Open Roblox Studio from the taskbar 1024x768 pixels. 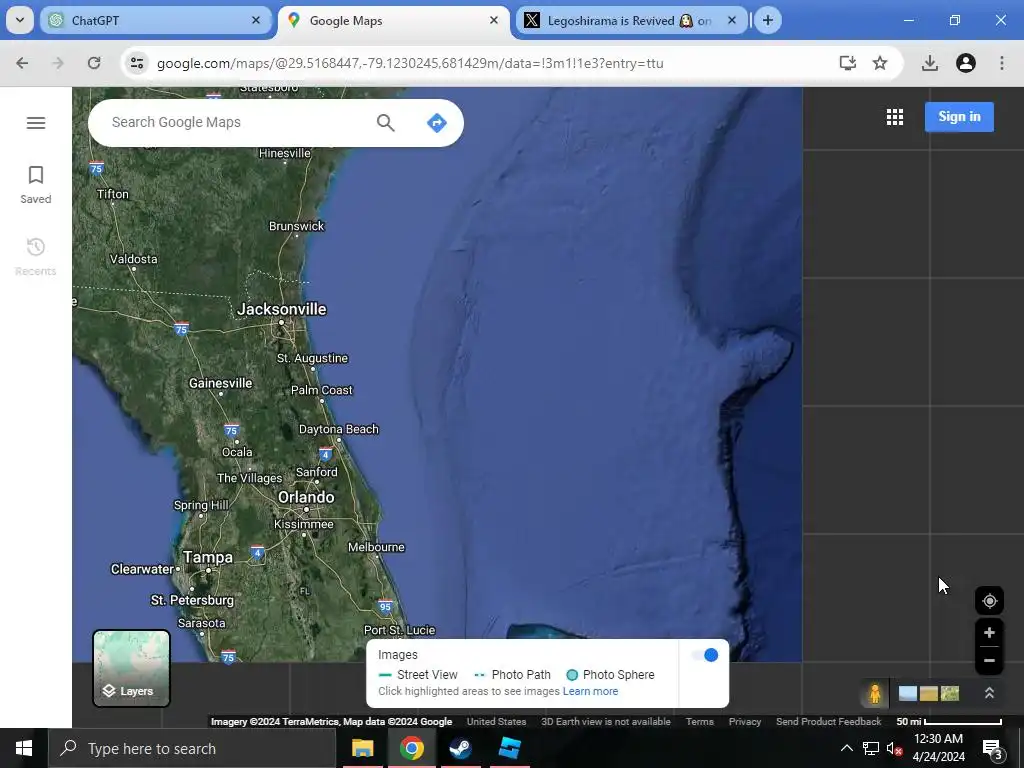pos(509,748)
